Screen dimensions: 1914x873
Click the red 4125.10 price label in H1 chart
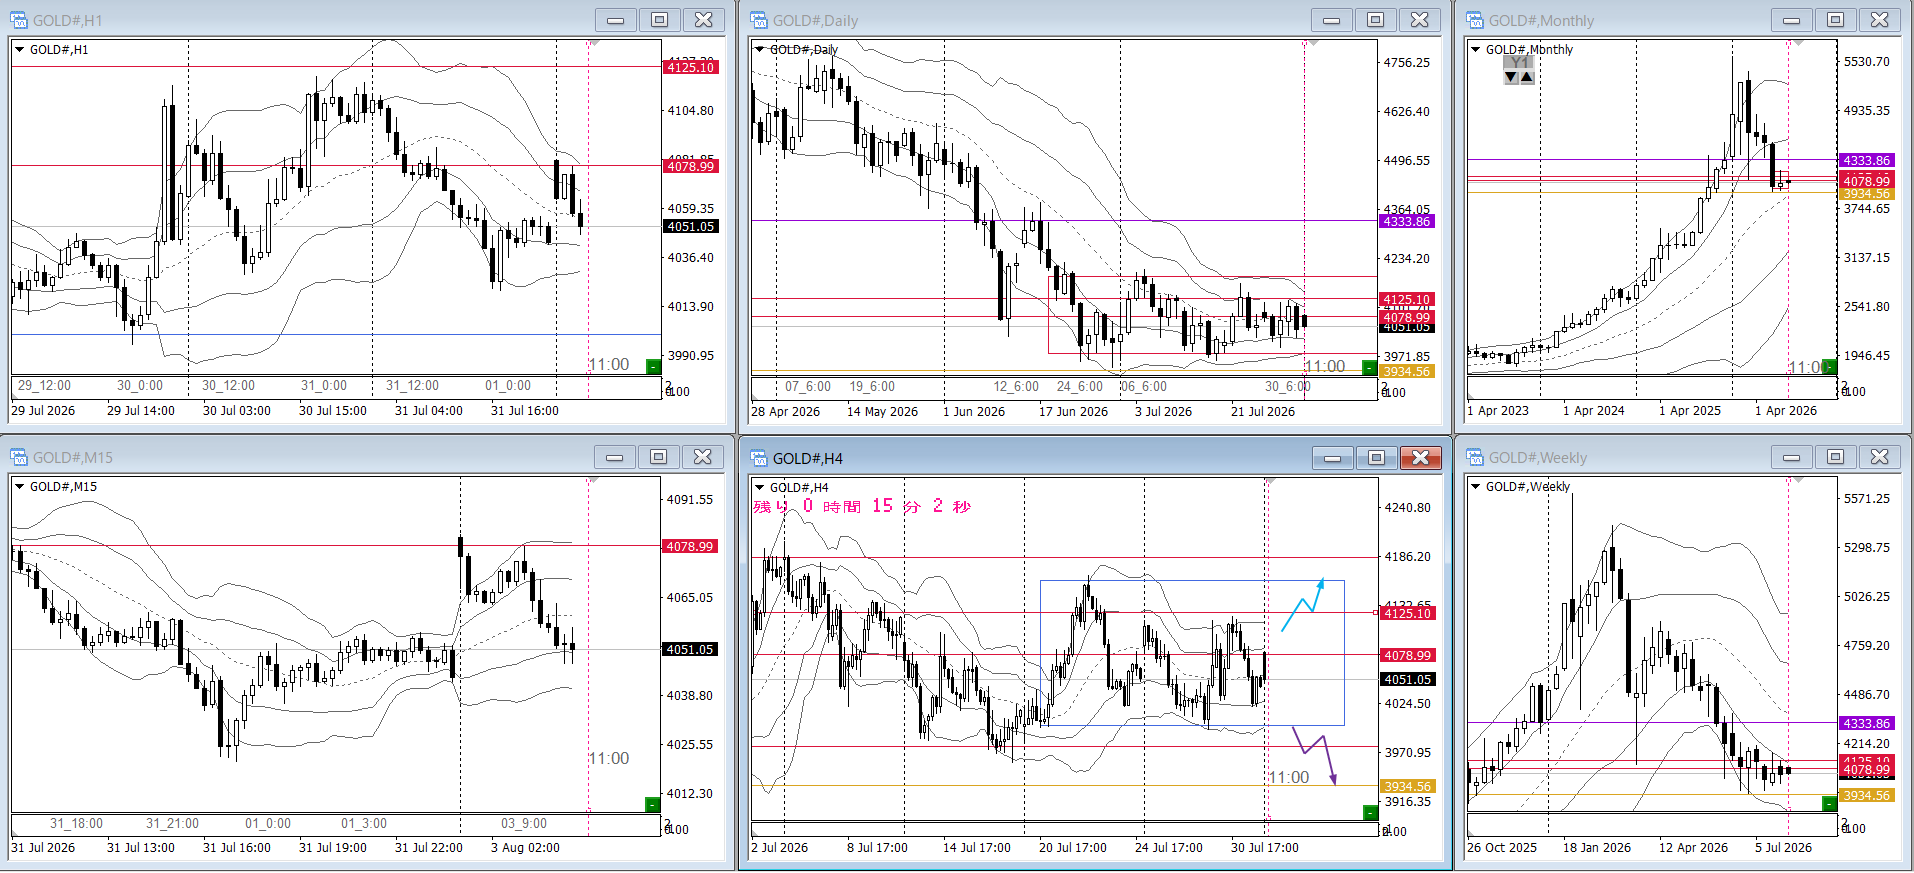[691, 67]
